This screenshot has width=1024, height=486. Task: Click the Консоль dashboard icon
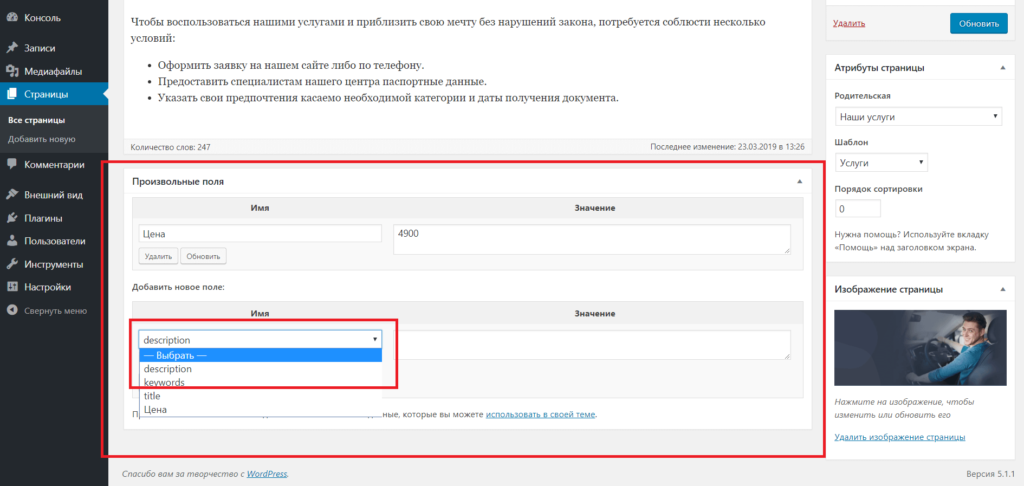pos(12,19)
